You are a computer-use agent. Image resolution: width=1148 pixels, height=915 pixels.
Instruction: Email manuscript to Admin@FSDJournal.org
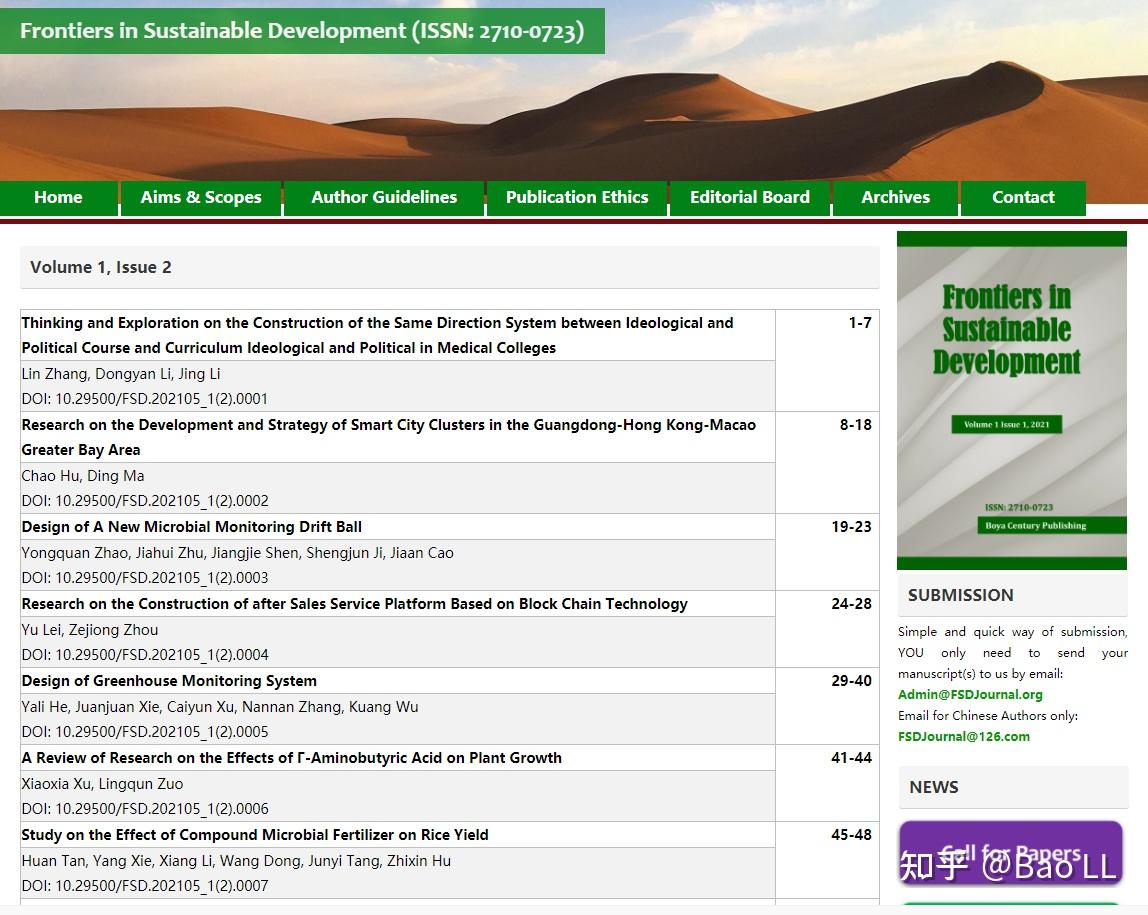pyautogui.click(x=962, y=694)
